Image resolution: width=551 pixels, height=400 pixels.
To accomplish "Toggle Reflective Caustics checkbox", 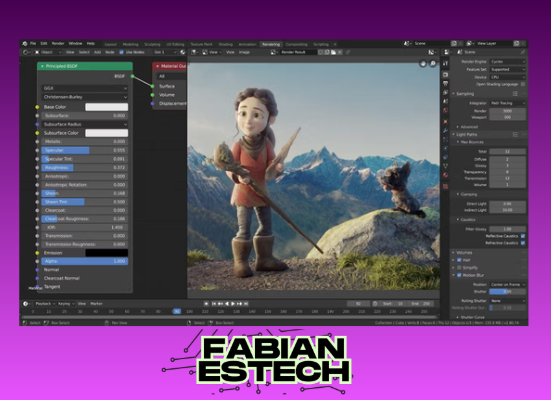I will pyautogui.click(x=523, y=236).
